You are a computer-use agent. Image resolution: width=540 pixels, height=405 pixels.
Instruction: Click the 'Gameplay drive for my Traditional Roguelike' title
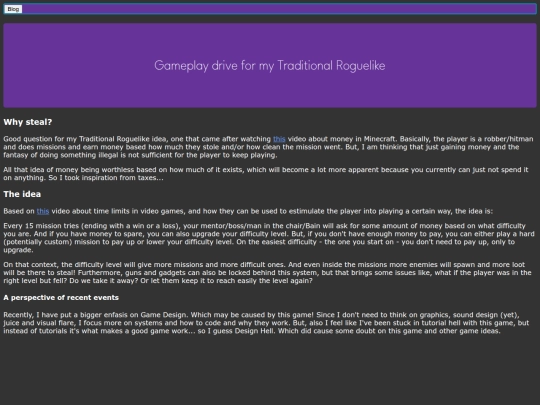pos(270,65)
